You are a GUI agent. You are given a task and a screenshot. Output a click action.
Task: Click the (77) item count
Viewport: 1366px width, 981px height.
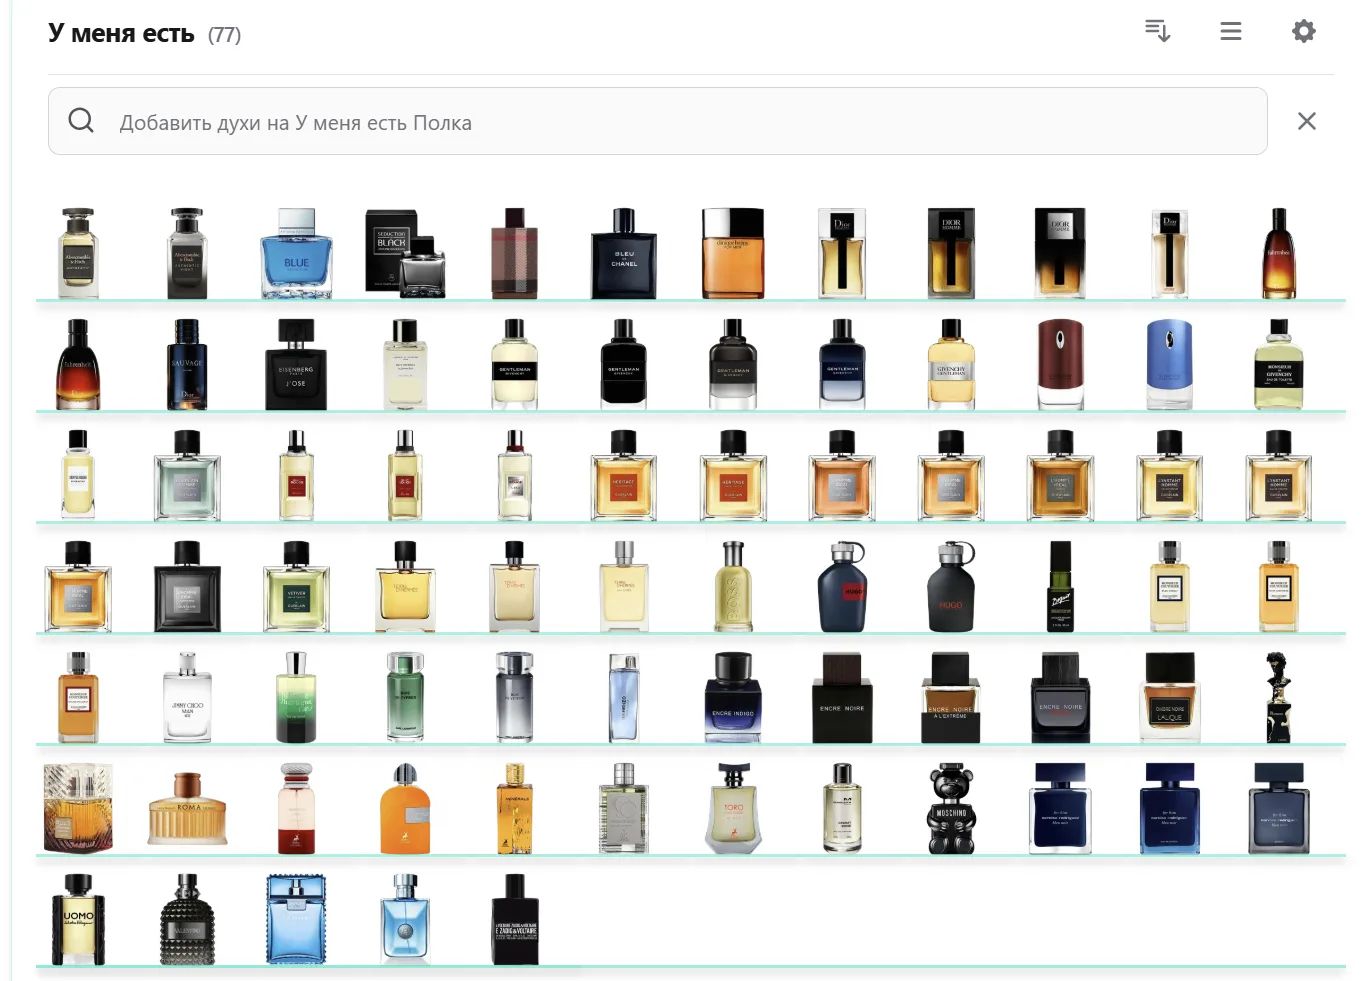pos(224,35)
